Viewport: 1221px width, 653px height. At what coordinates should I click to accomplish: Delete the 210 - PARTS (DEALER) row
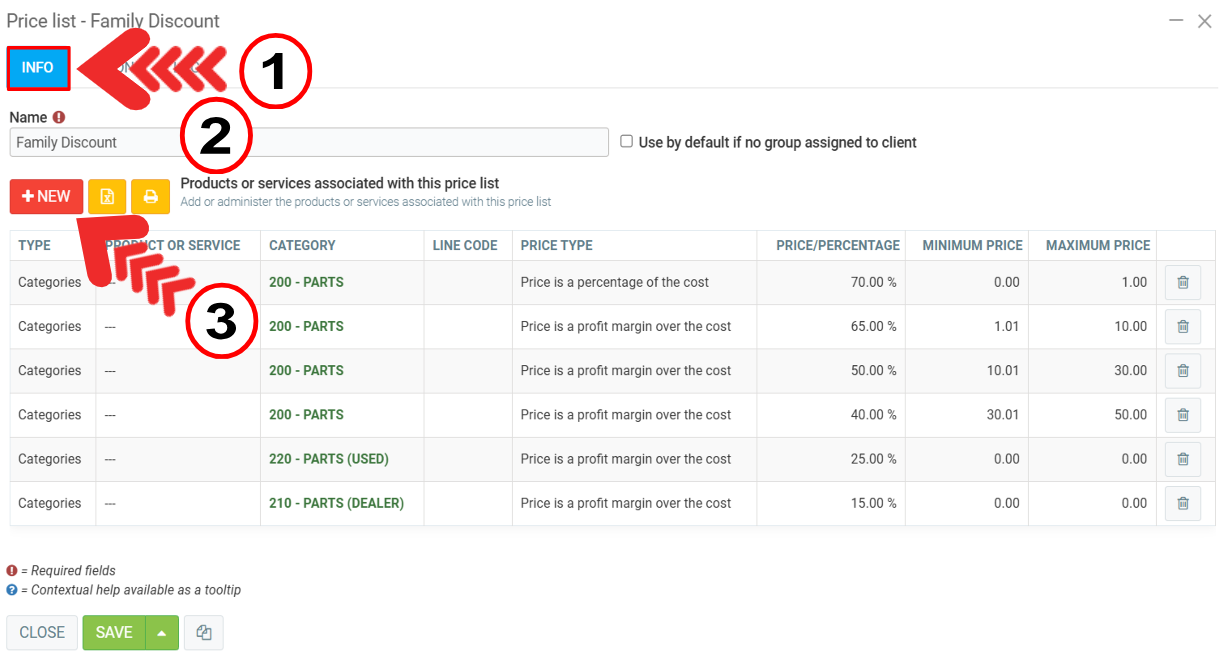[1182, 503]
